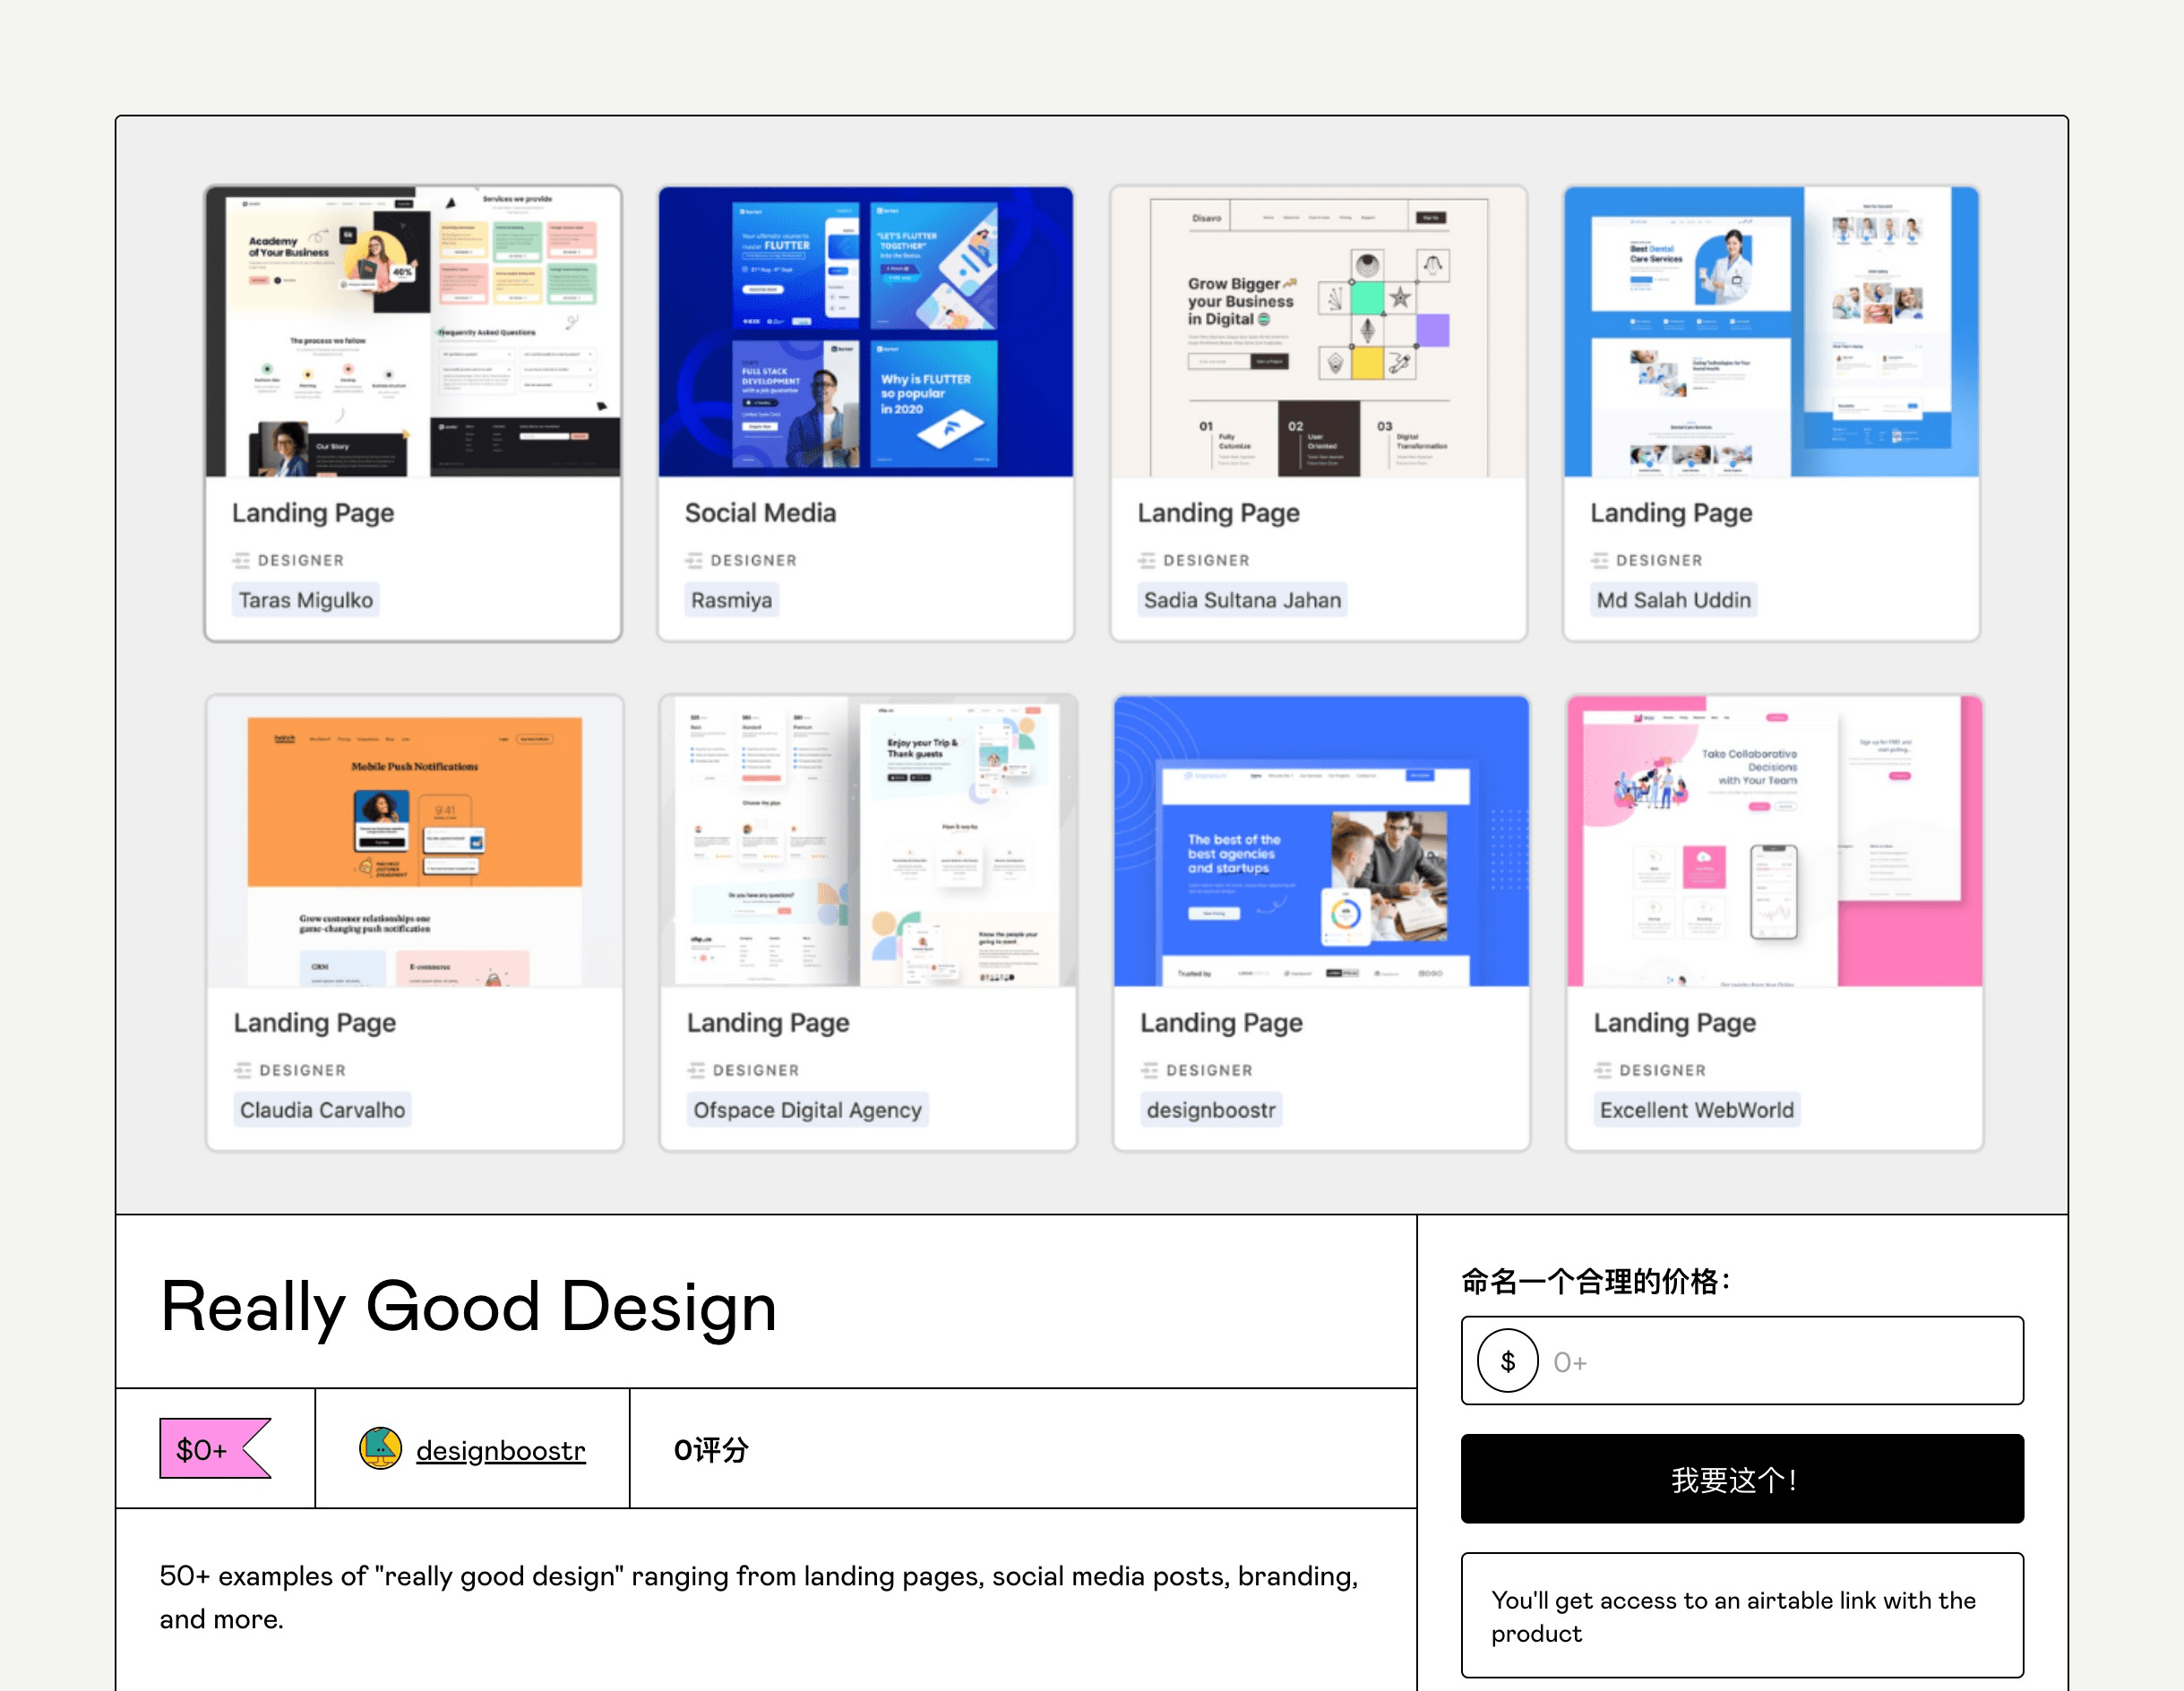Screen dimensions: 2184x1691
Task: Open Claudia Carvalho orange card image
Action: click(415, 841)
